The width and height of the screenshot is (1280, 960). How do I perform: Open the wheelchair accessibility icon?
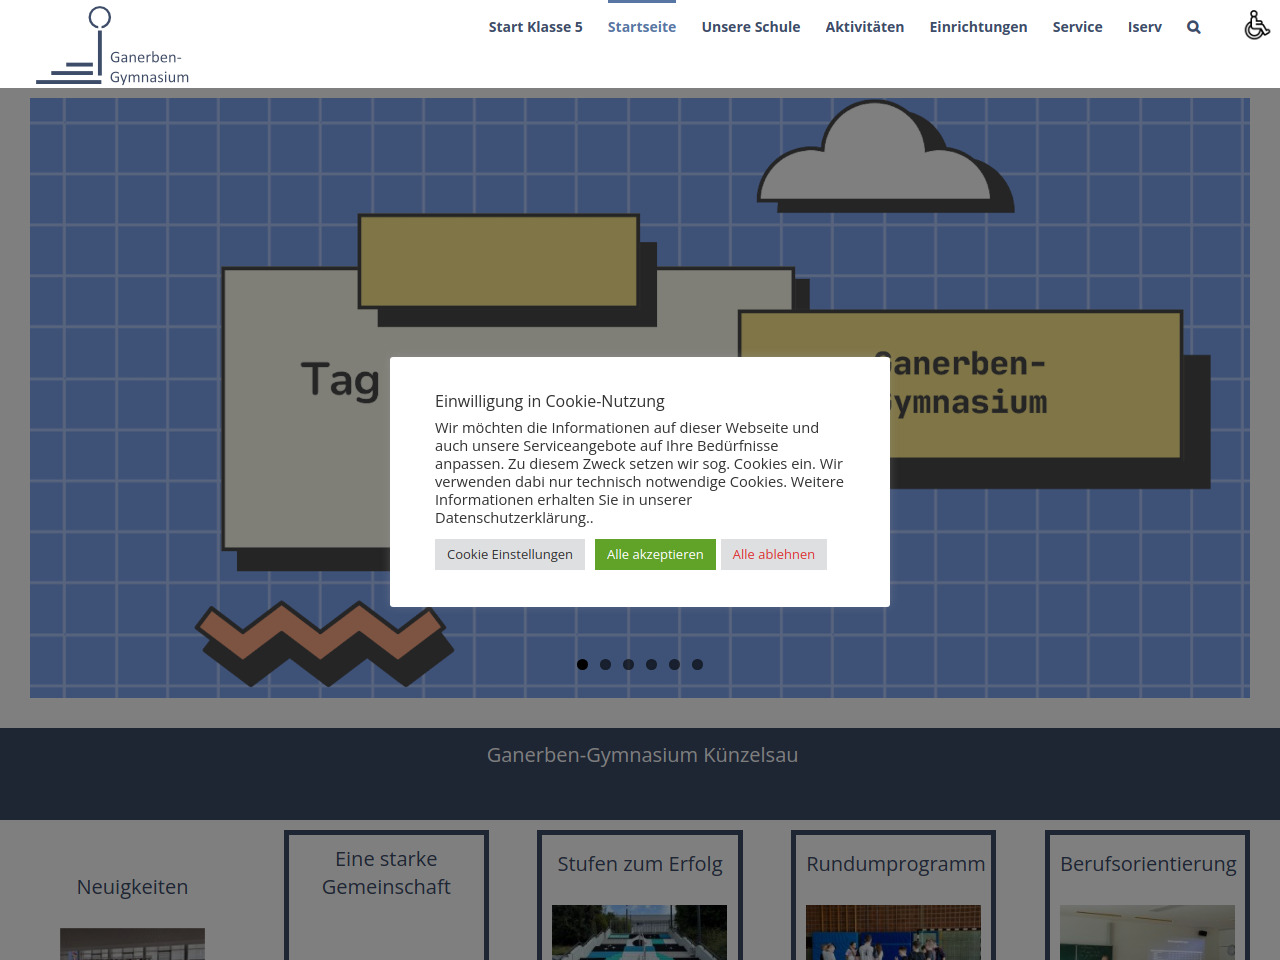coord(1256,25)
